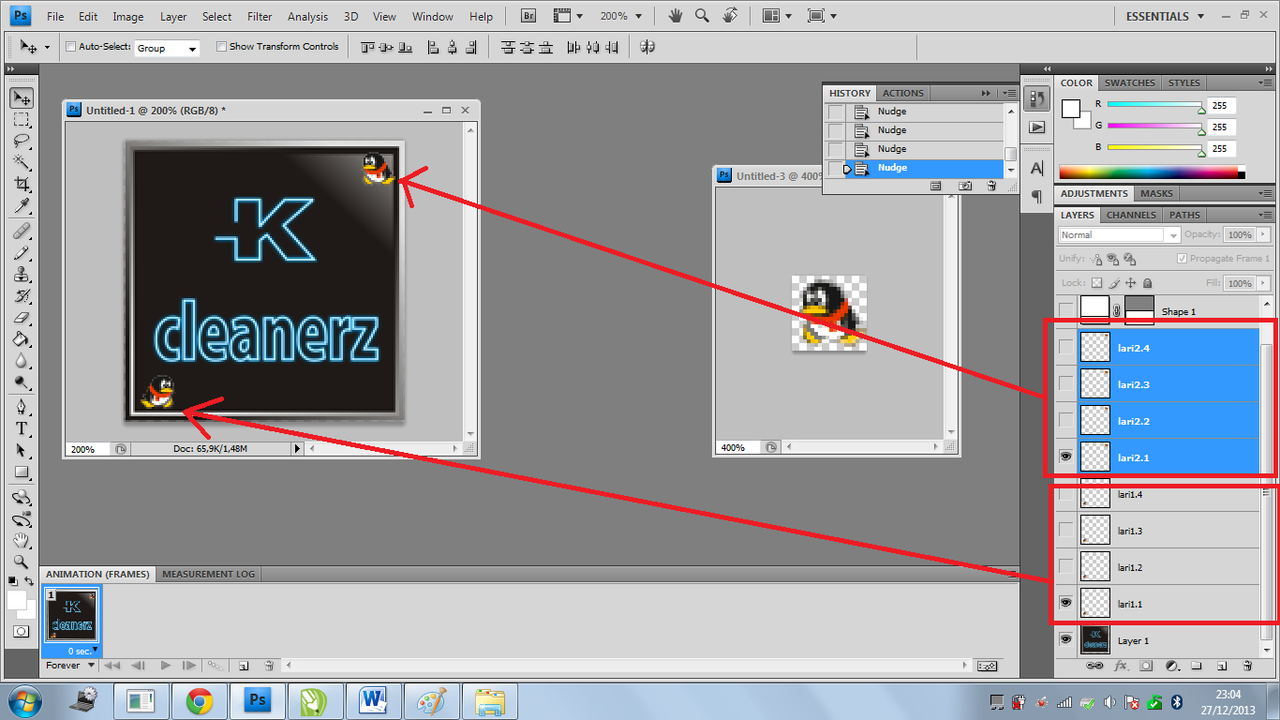Open the Normal blend mode dropdown
The width and height of the screenshot is (1280, 720).
point(1119,235)
